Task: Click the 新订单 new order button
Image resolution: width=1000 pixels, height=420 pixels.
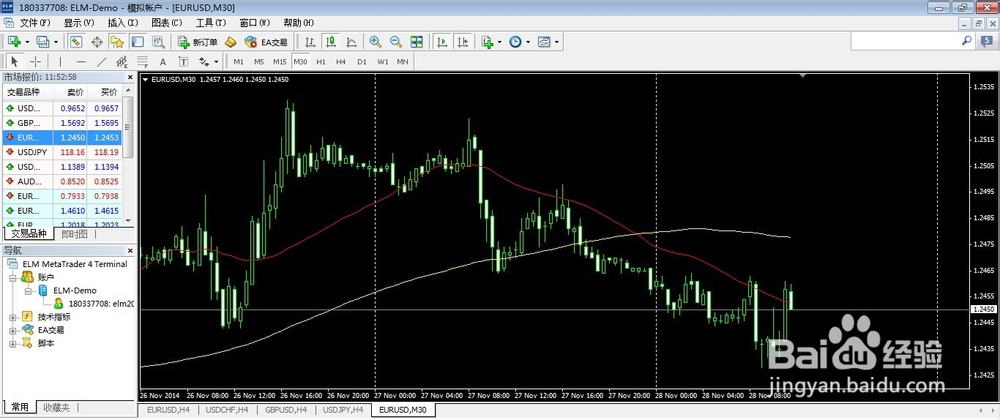Action: click(198, 42)
